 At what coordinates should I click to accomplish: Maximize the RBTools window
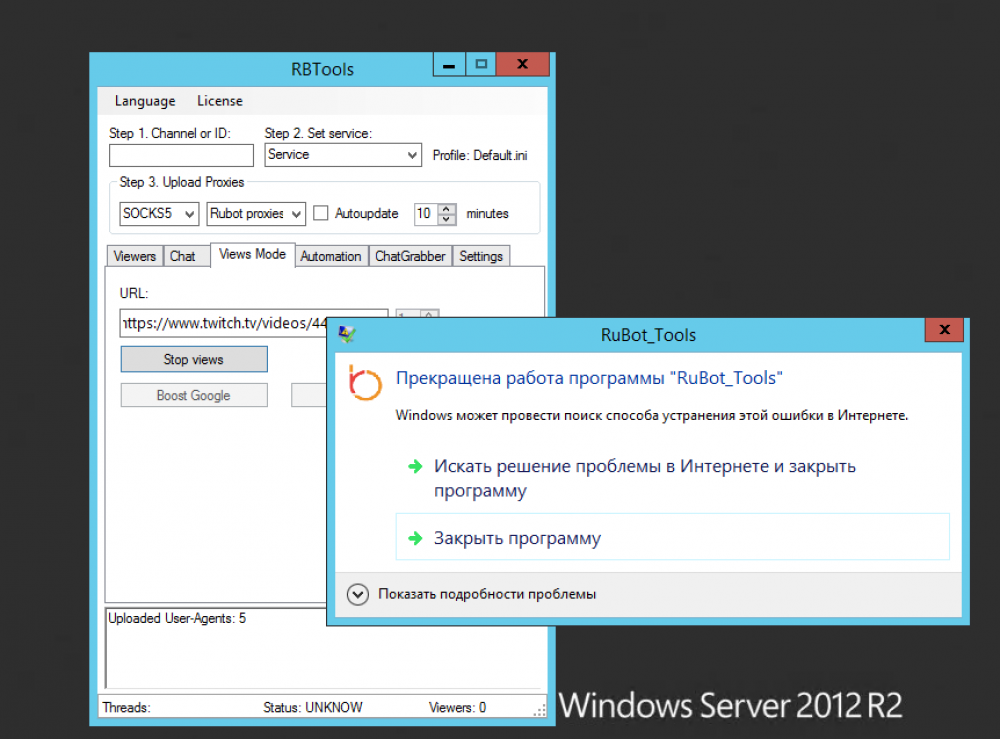(x=481, y=65)
